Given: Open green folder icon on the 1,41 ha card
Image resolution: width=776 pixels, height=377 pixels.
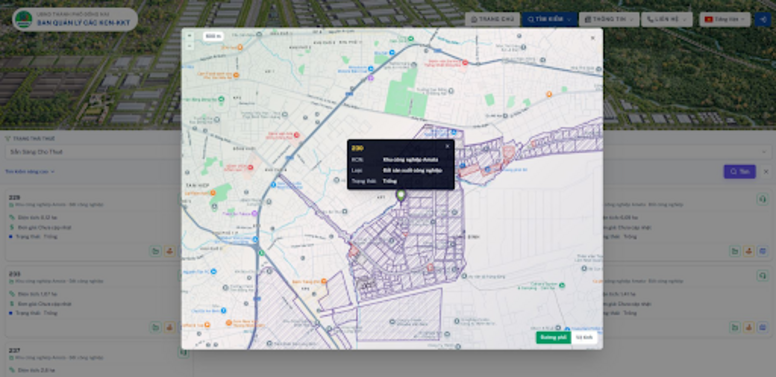Looking at the screenshot, I should pyautogui.click(x=735, y=328).
